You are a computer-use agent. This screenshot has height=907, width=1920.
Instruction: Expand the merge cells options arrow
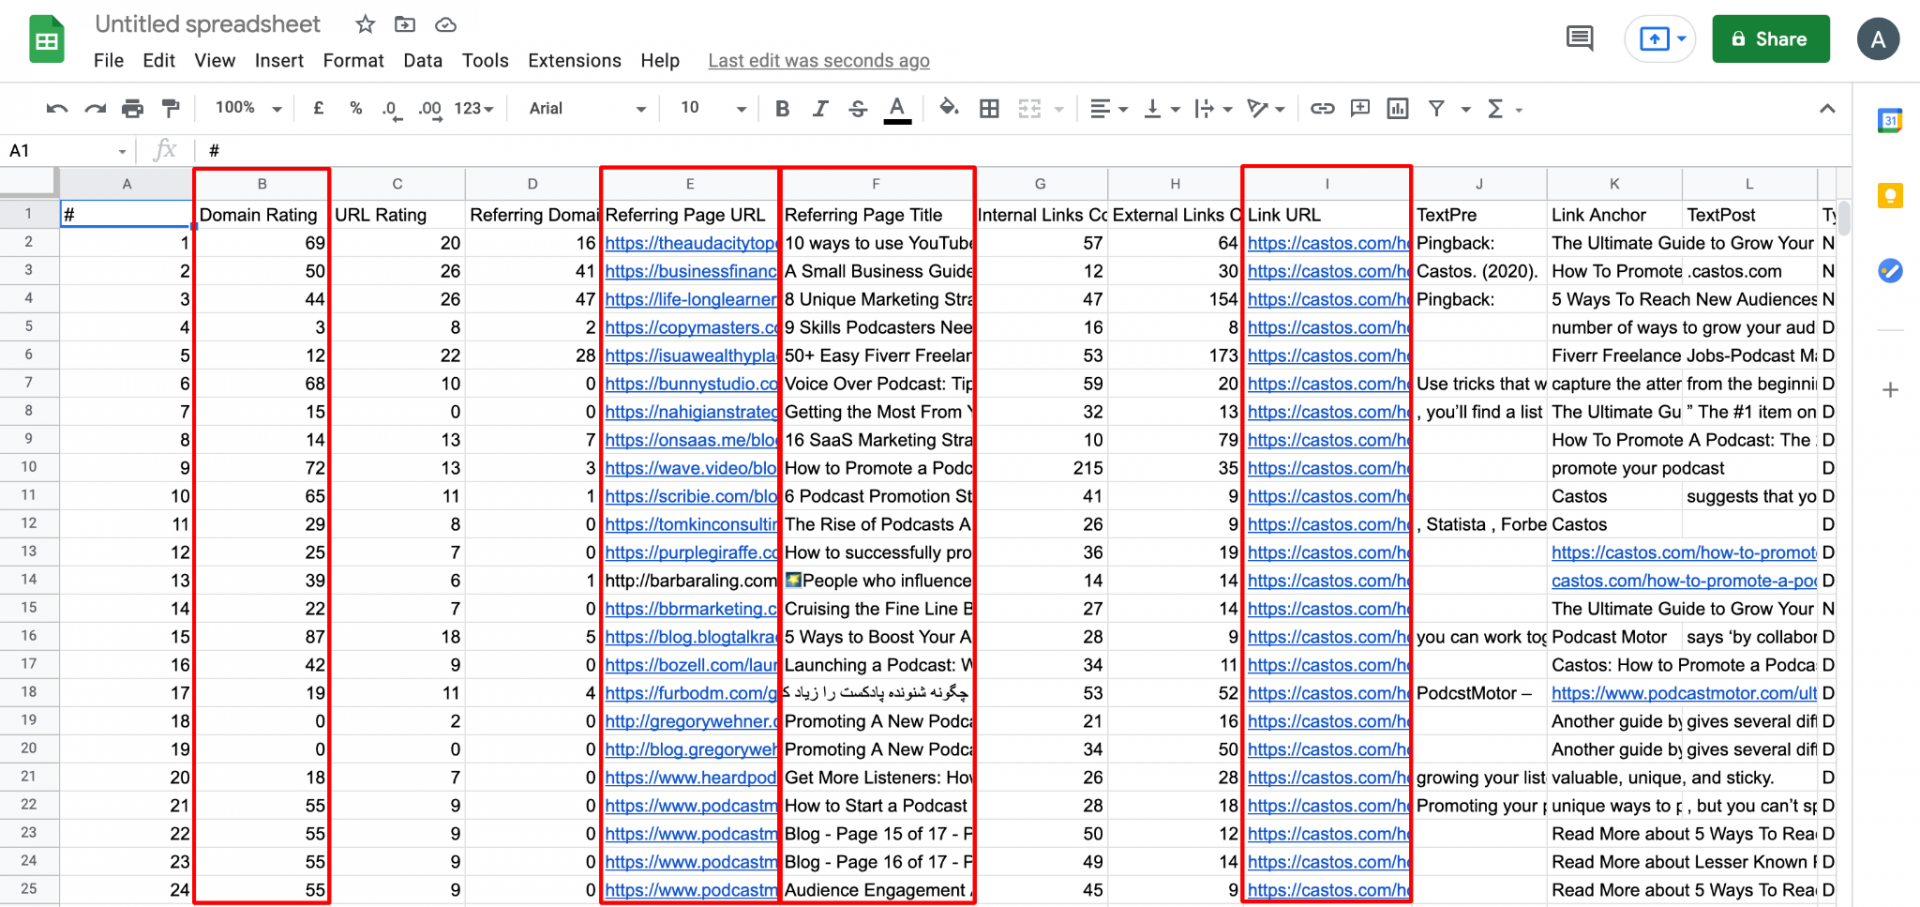pyautogui.click(x=1058, y=110)
